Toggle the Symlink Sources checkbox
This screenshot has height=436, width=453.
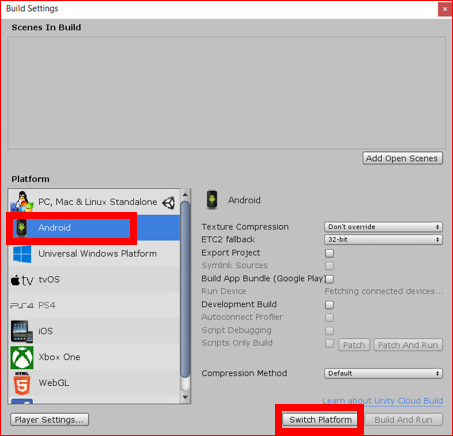329,266
